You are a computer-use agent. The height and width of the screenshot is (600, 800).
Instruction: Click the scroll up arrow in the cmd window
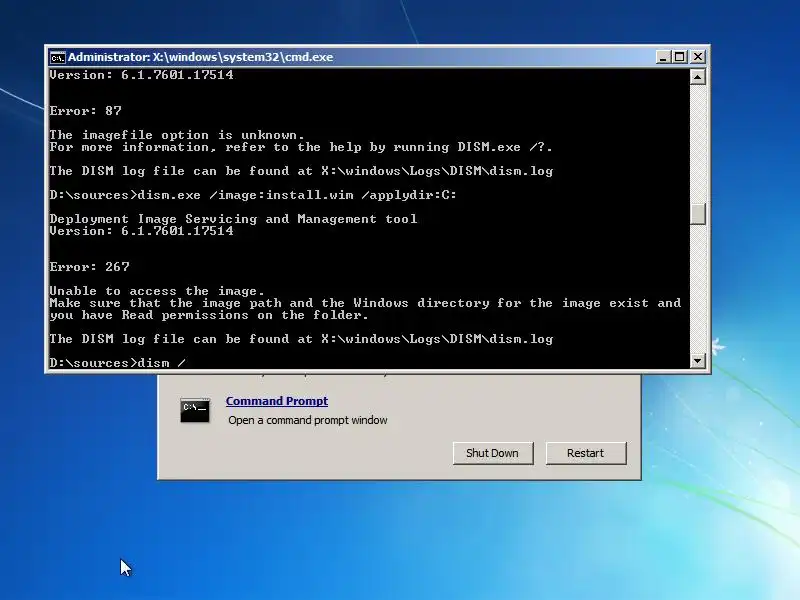pos(697,77)
